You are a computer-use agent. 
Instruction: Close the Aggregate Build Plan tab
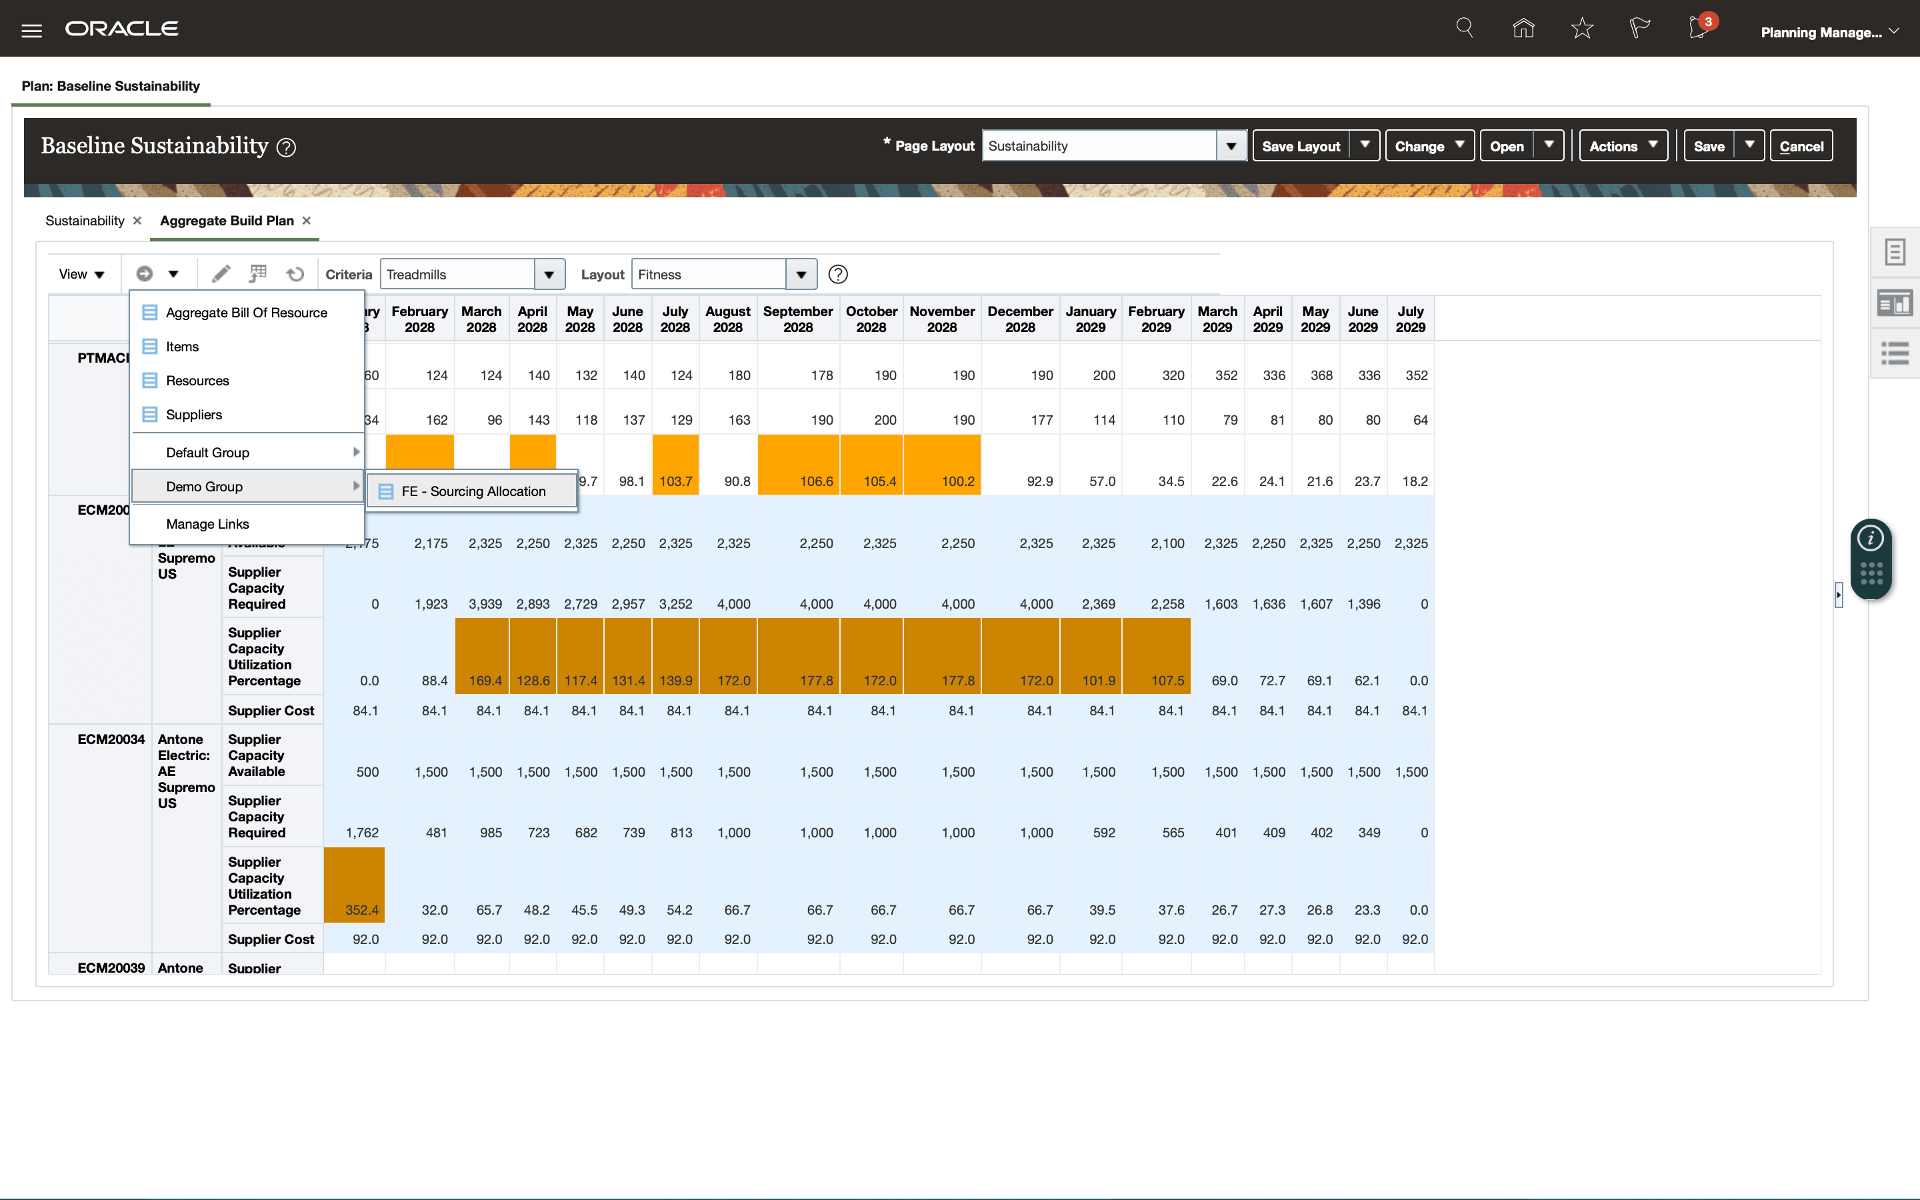307,221
